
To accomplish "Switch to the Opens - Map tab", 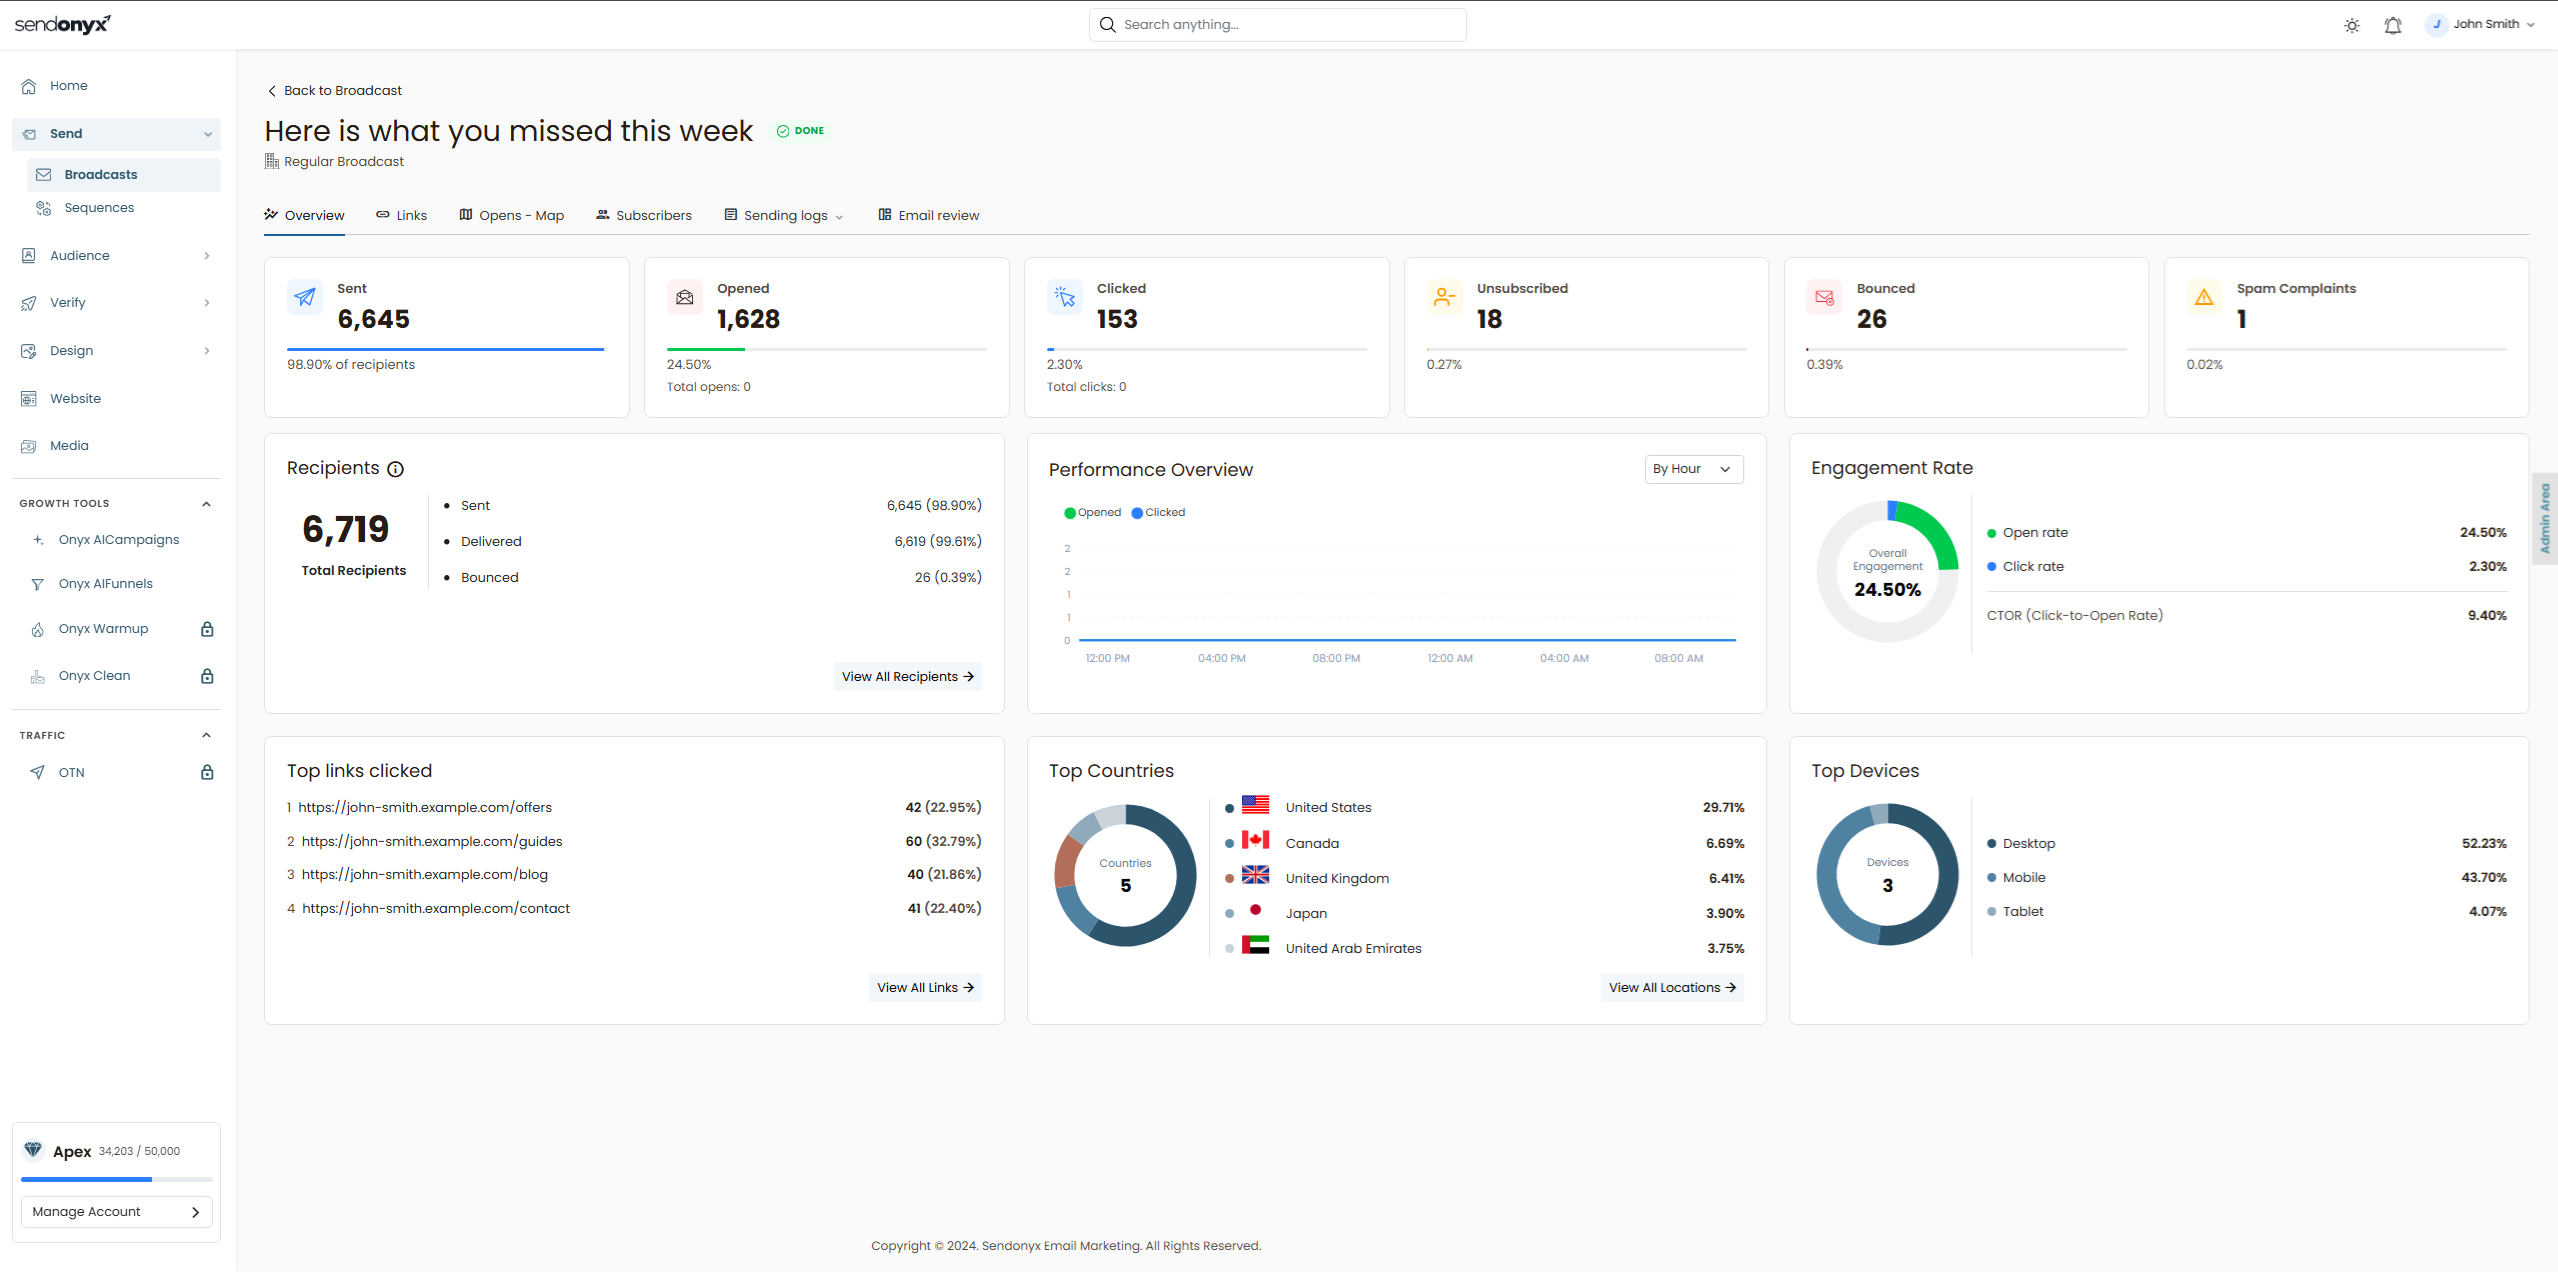I will pyautogui.click(x=512, y=215).
